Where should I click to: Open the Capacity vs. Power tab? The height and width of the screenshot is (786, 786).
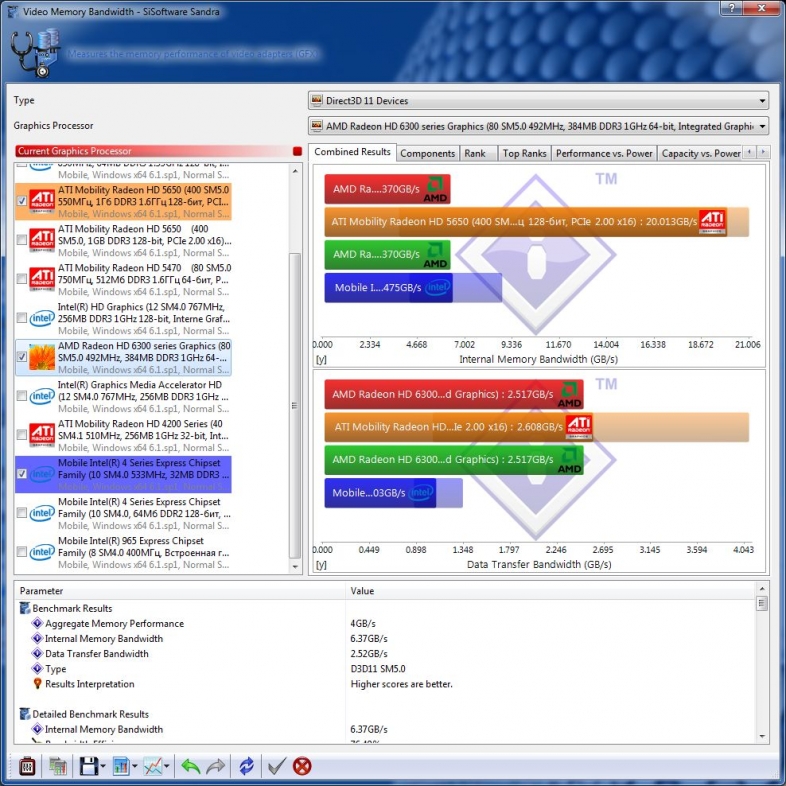click(x=701, y=153)
